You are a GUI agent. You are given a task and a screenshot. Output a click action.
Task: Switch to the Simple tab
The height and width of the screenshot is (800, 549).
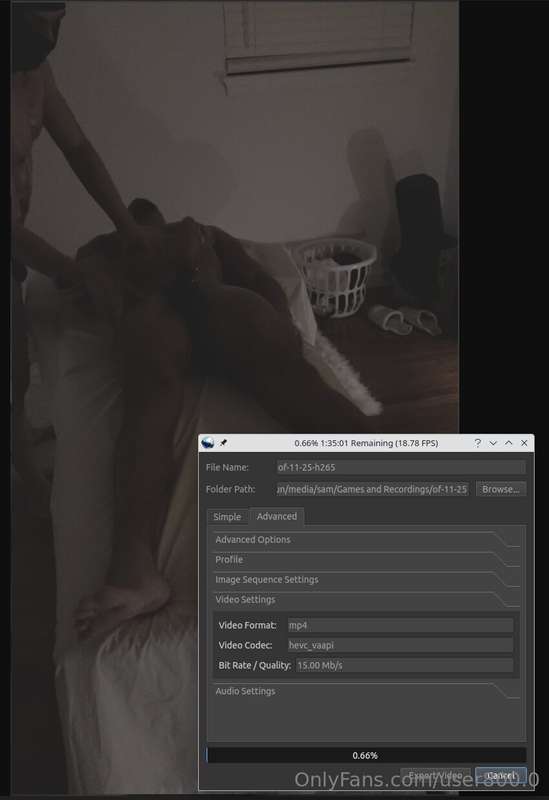(x=227, y=517)
